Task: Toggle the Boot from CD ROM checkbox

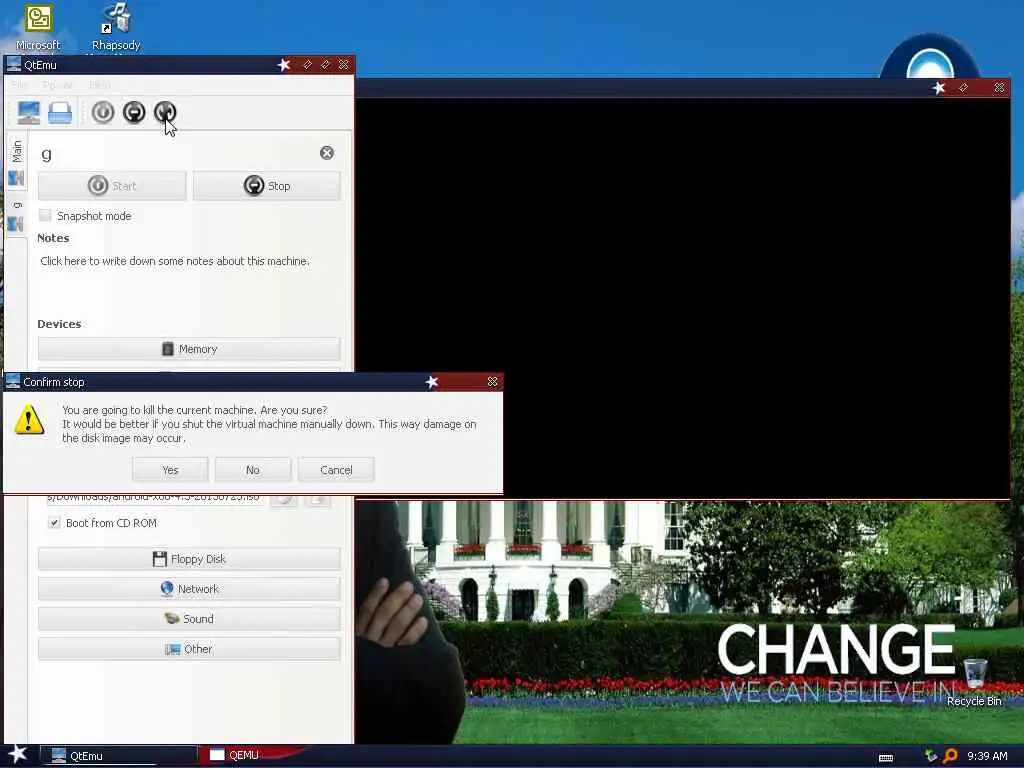Action: coord(54,522)
